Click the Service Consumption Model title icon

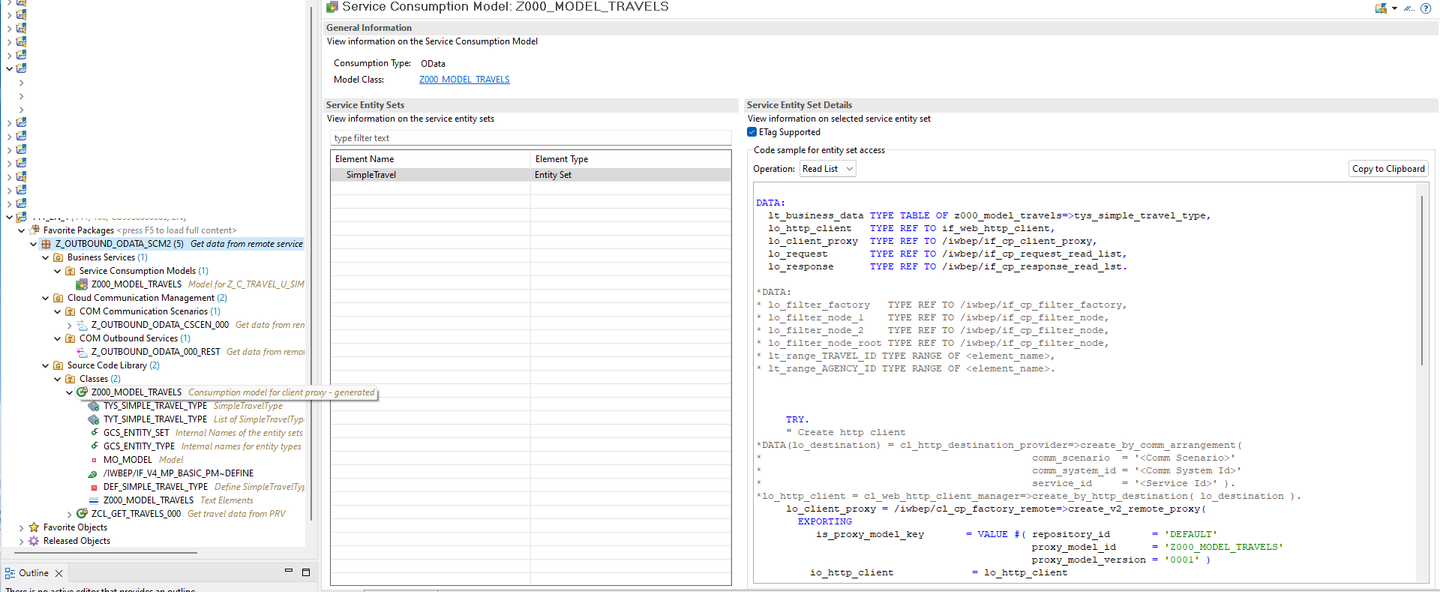[332, 7]
